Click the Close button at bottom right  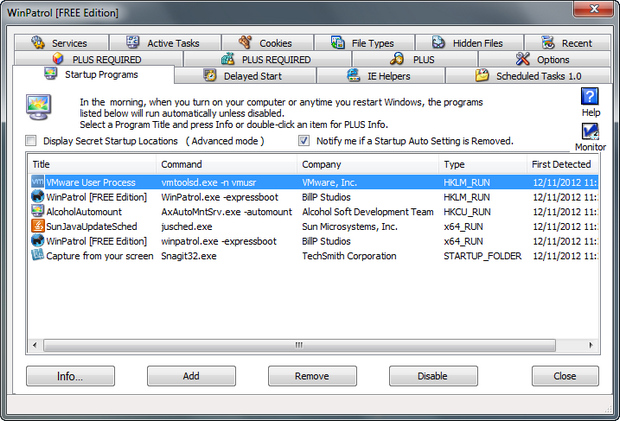pyautogui.click(x=565, y=376)
